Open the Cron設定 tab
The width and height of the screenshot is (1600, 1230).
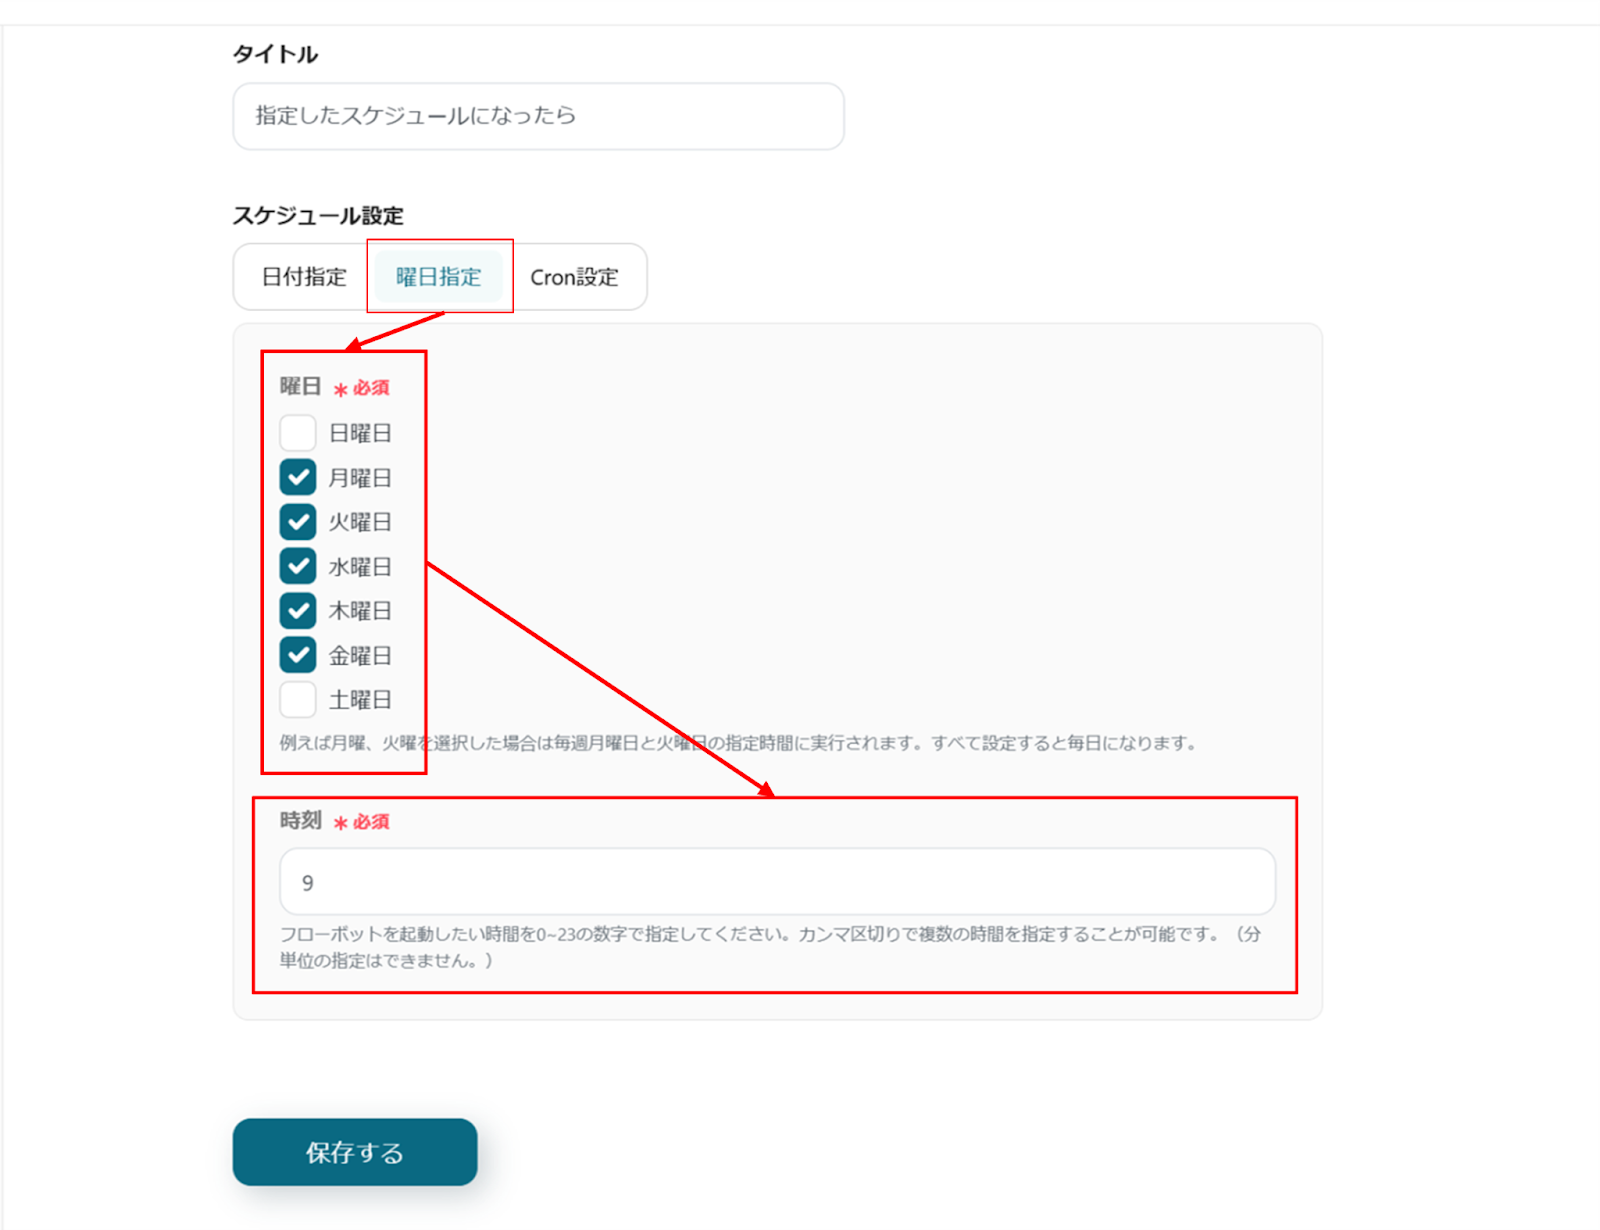click(574, 277)
